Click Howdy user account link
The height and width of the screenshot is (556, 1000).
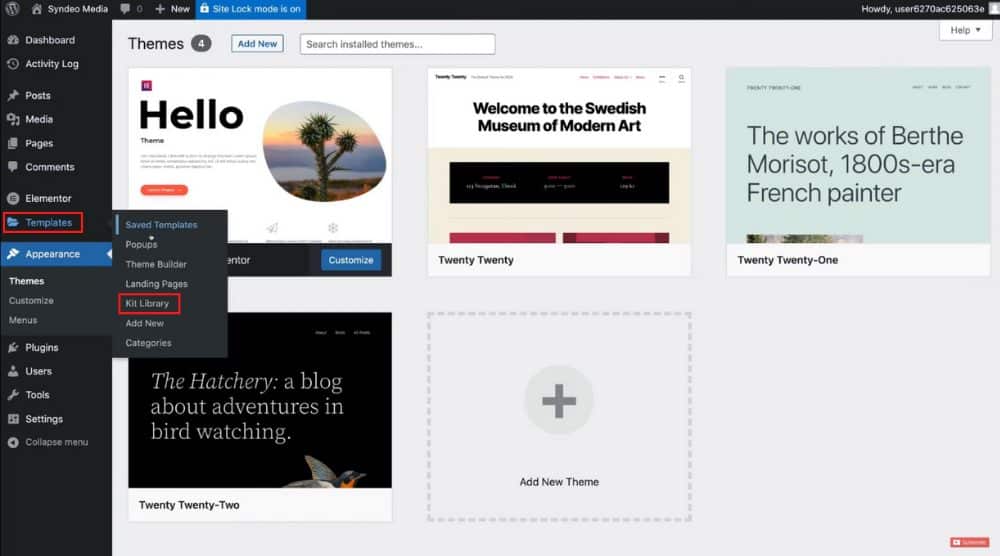(x=922, y=9)
